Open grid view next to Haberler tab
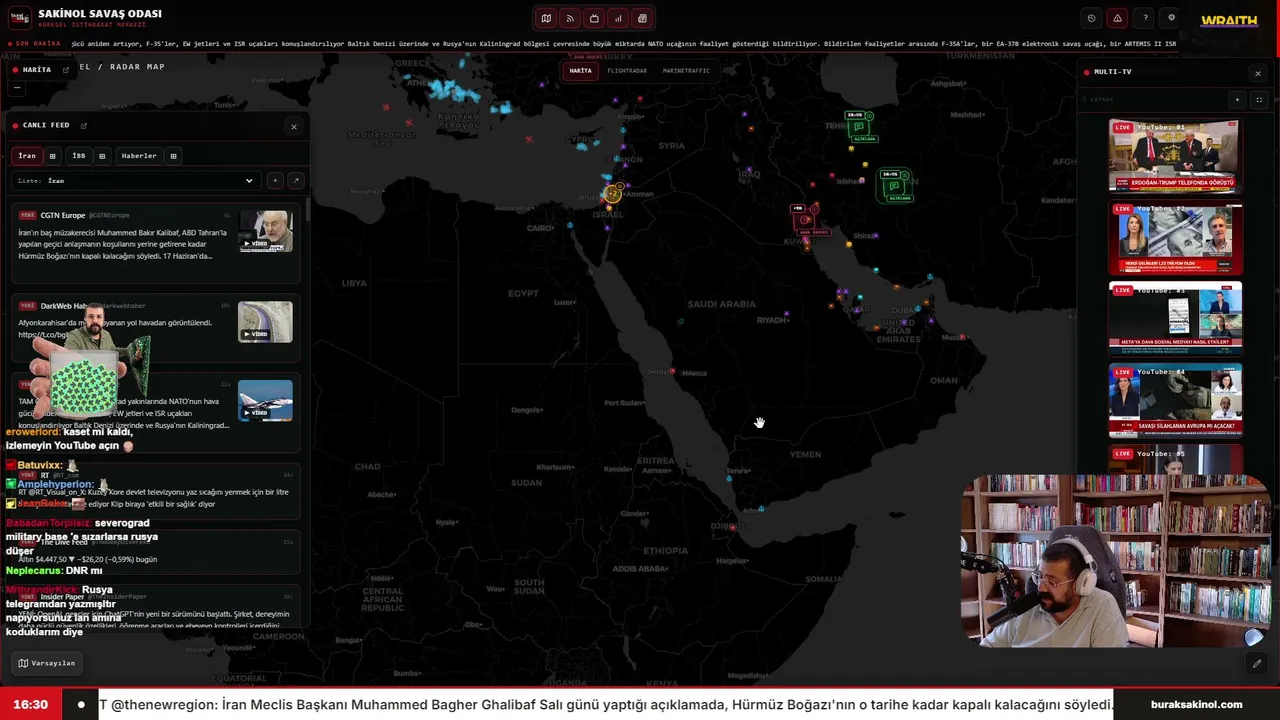This screenshot has width=1280, height=720. (x=173, y=156)
